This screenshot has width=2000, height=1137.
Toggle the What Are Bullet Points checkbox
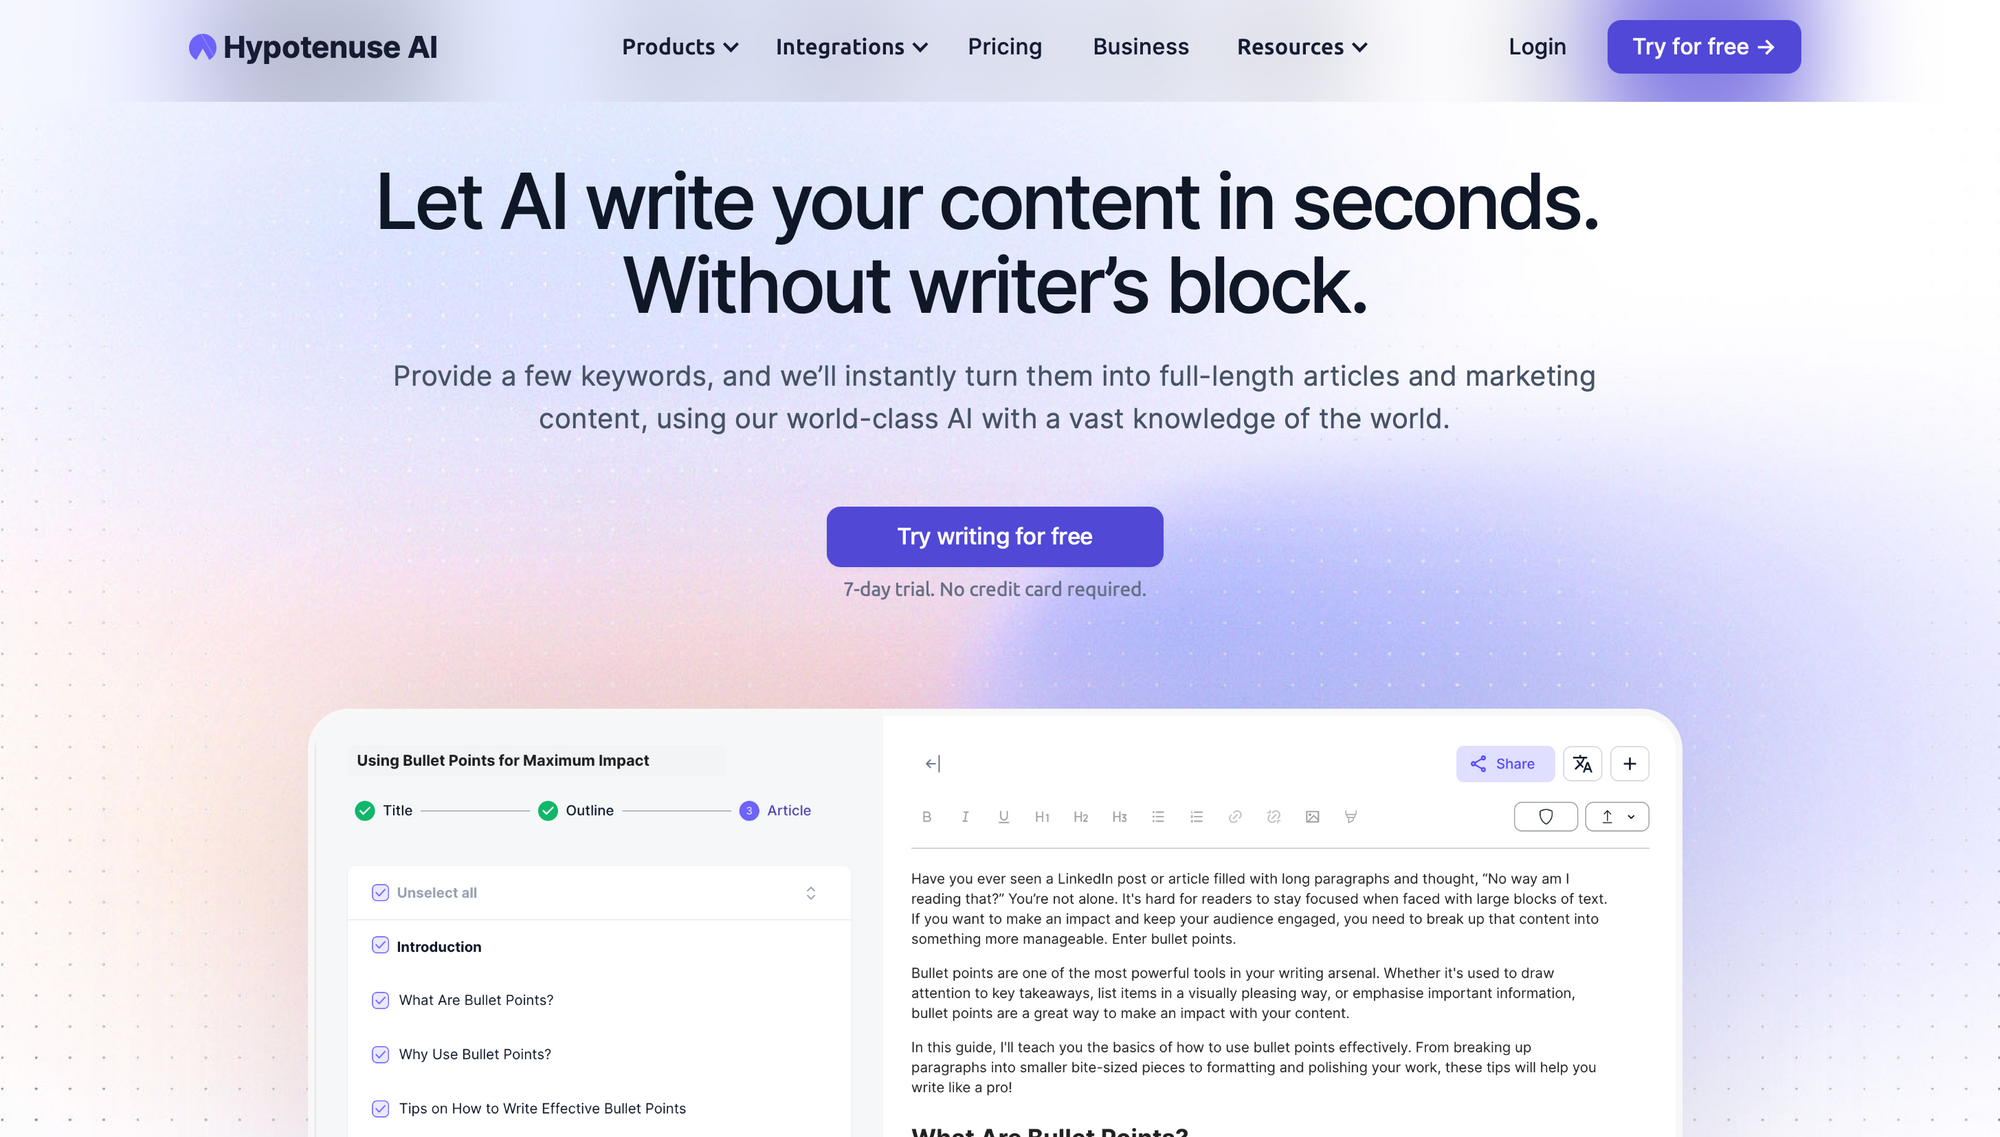point(380,1000)
